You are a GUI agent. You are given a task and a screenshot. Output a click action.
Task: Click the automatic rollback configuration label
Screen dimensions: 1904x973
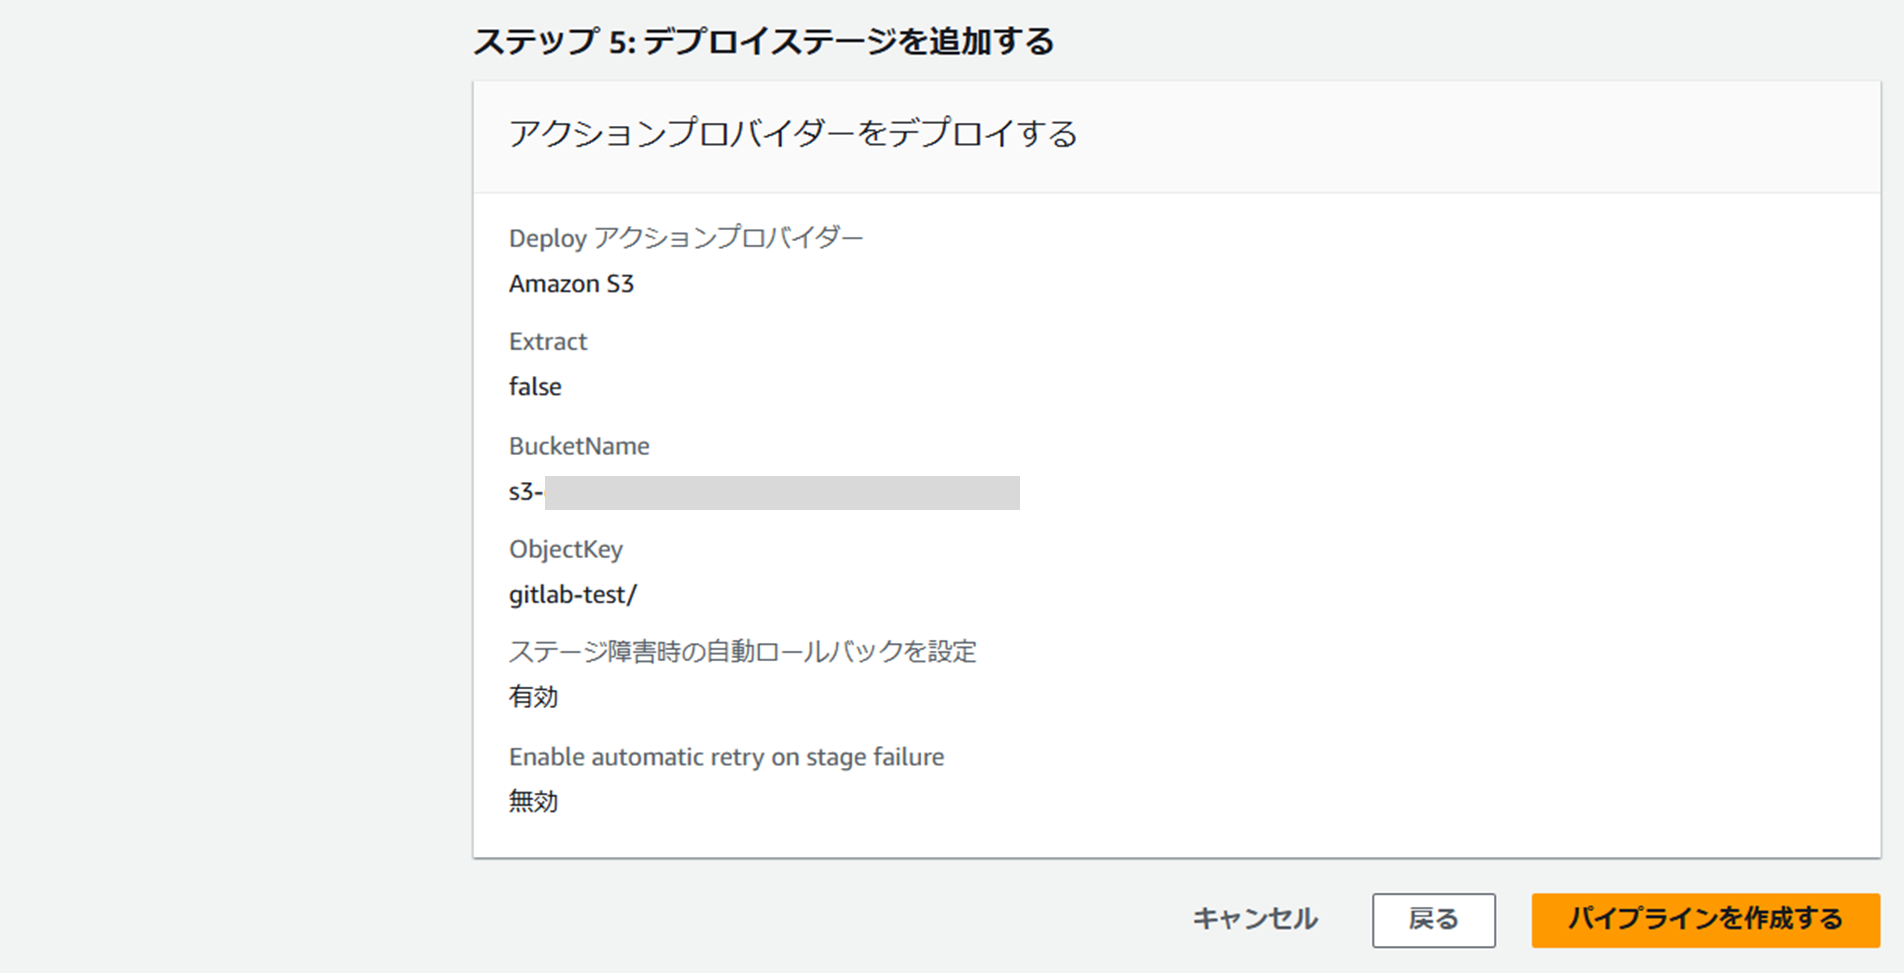(744, 651)
